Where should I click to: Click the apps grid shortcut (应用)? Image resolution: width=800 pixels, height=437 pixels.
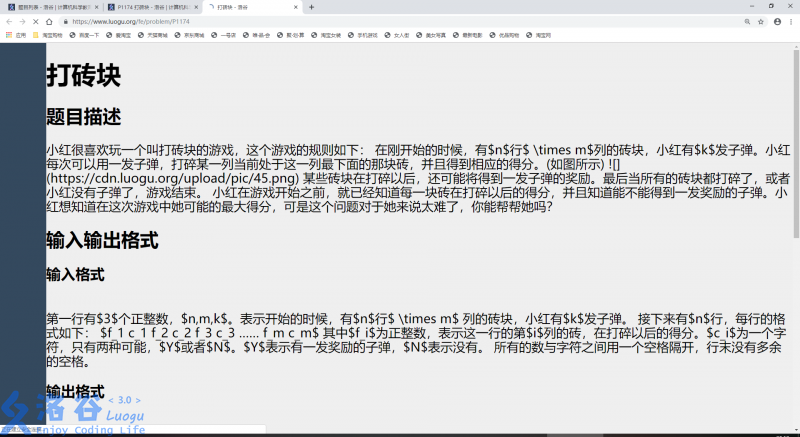pos(15,34)
